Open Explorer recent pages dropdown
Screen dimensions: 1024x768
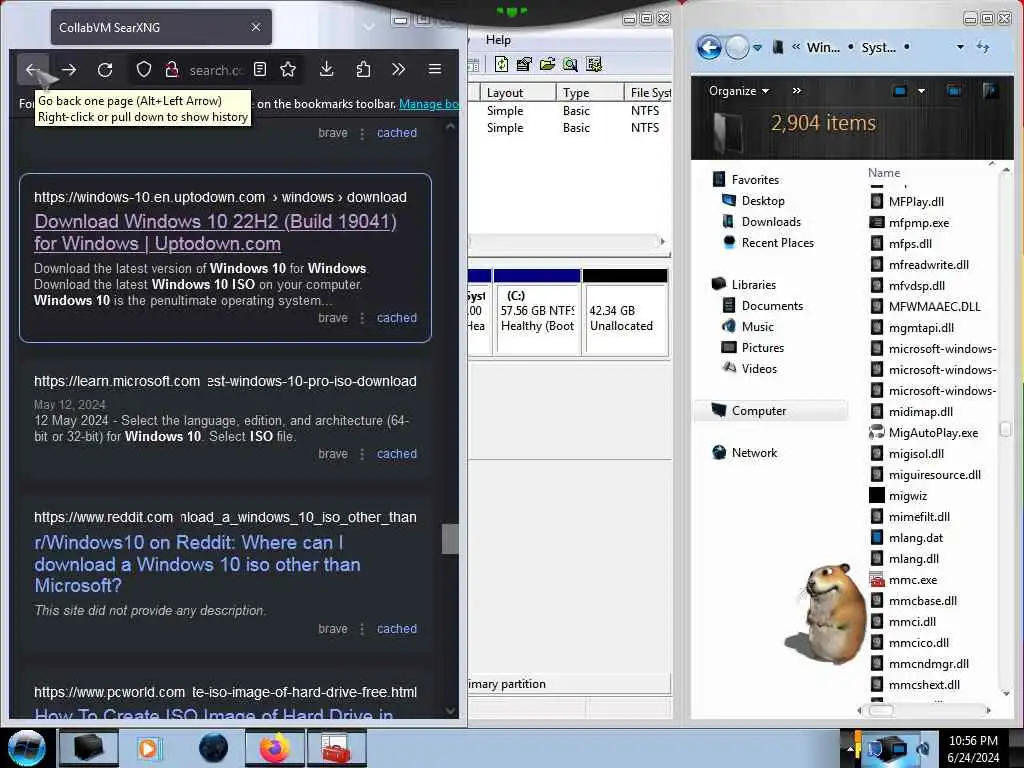point(758,47)
